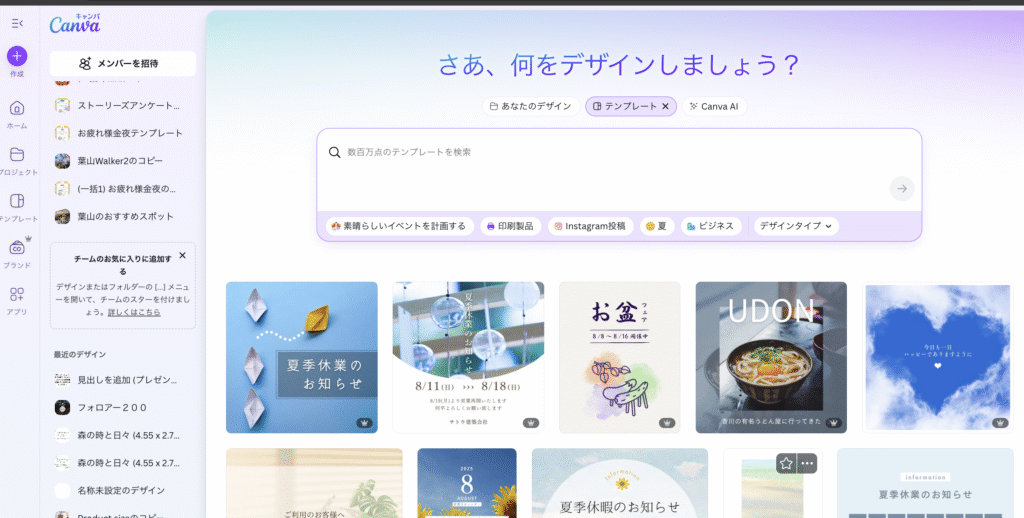The image size is (1024, 518).
Task: Open the information 夏季休業のお知らせ template
Action: [x=925, y=483]
